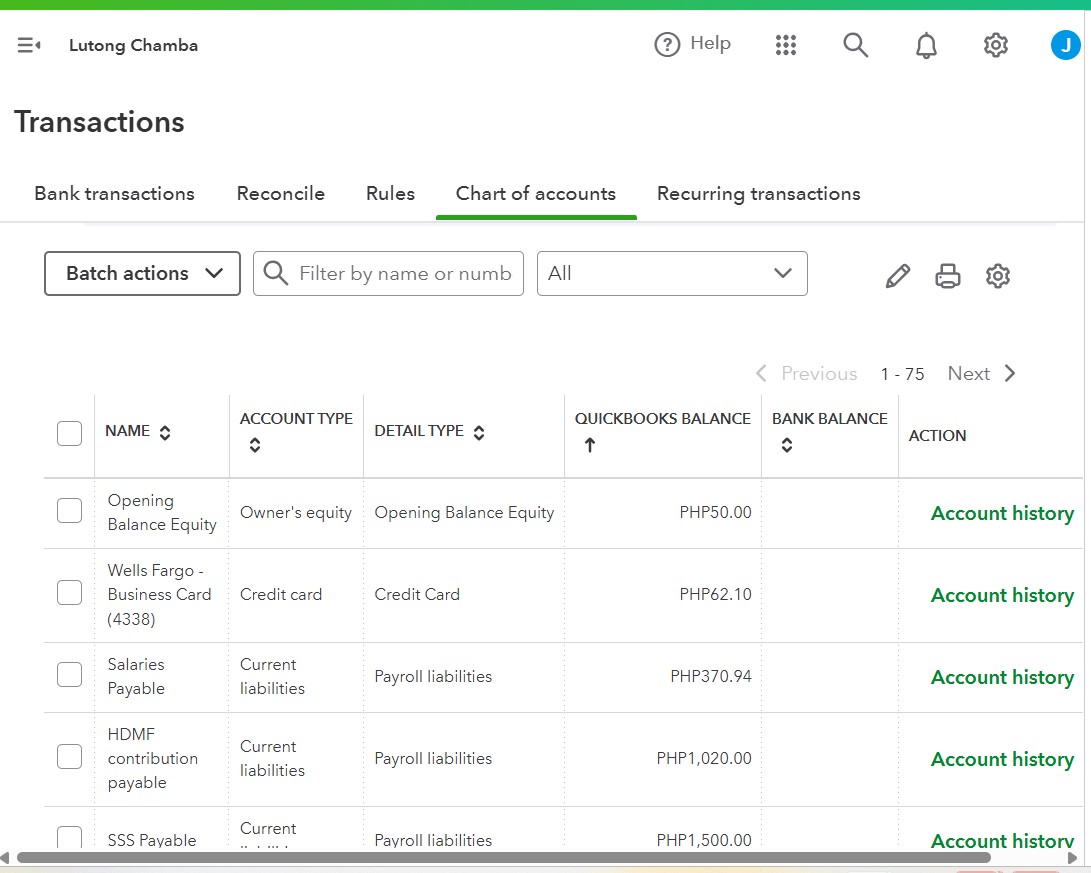
Task: Click the Owner's equity account type cell
Action: click(296, 513)
